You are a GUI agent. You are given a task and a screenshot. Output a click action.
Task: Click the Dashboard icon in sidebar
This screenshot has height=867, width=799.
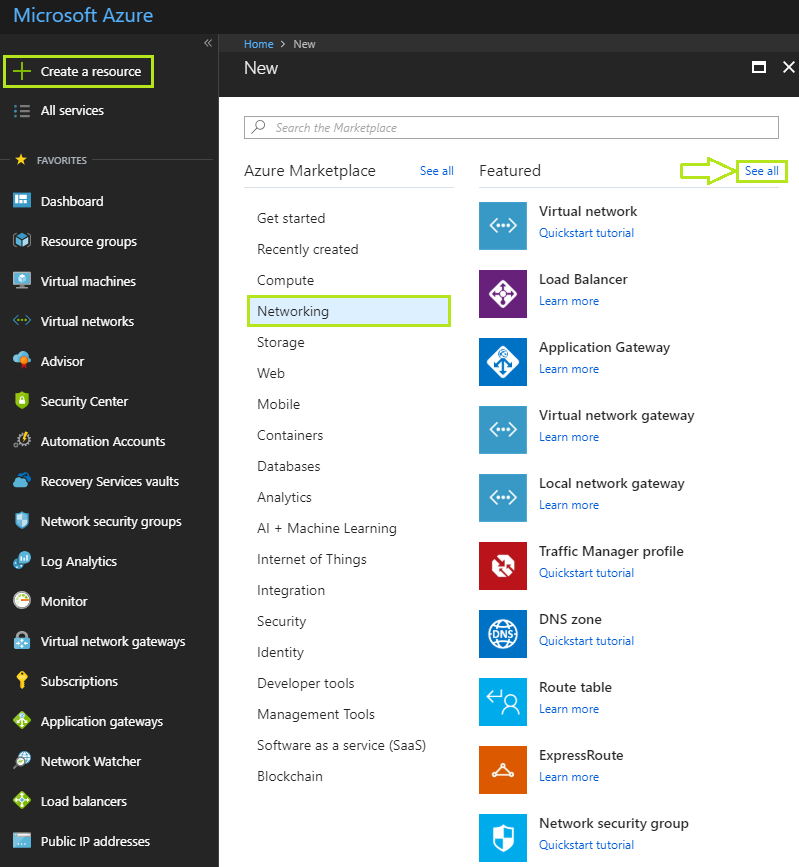22,200
